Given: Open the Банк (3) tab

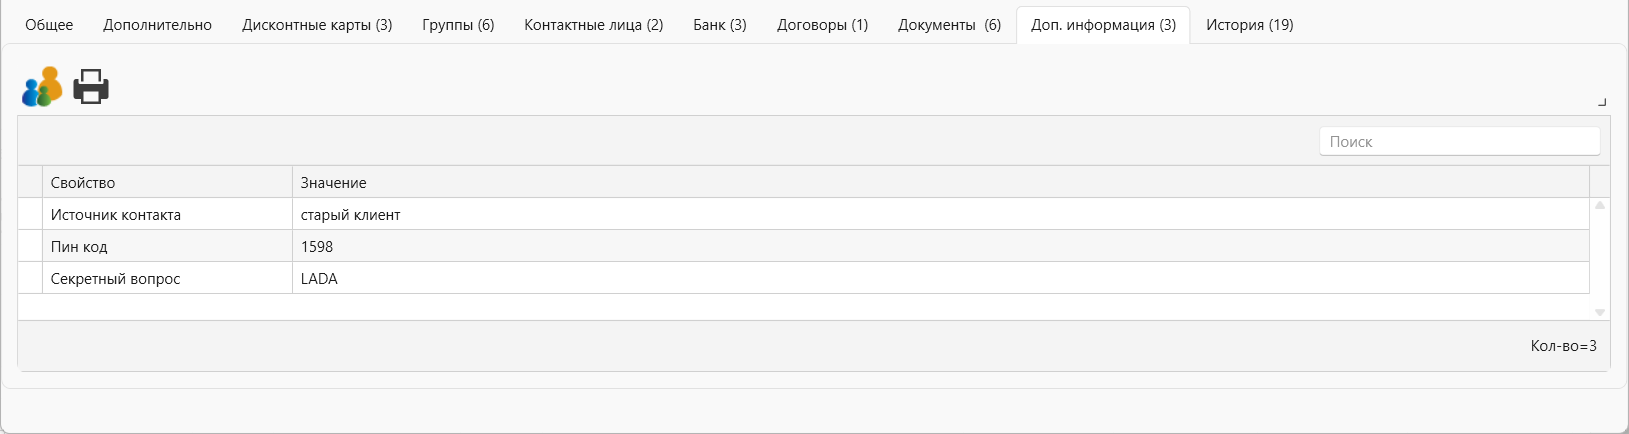Looking at the screenshot, I should point(720,25).
